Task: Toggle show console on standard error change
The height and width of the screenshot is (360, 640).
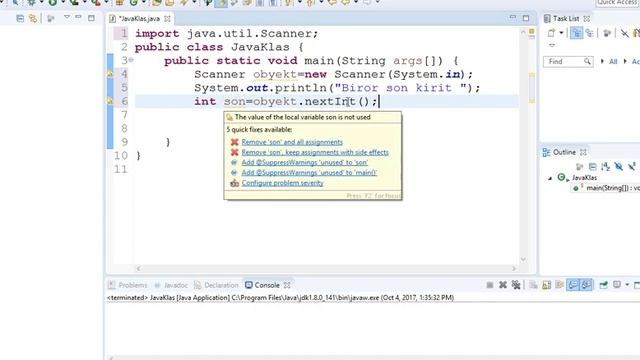Action: 586,285
